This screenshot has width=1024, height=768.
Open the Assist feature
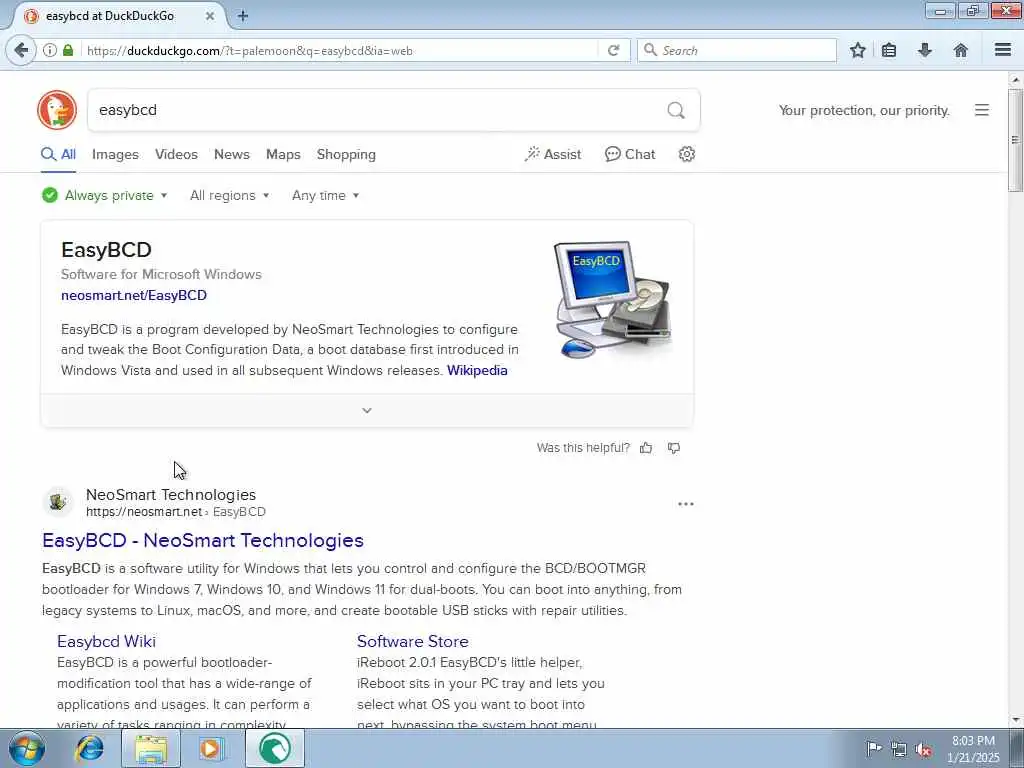552,154
